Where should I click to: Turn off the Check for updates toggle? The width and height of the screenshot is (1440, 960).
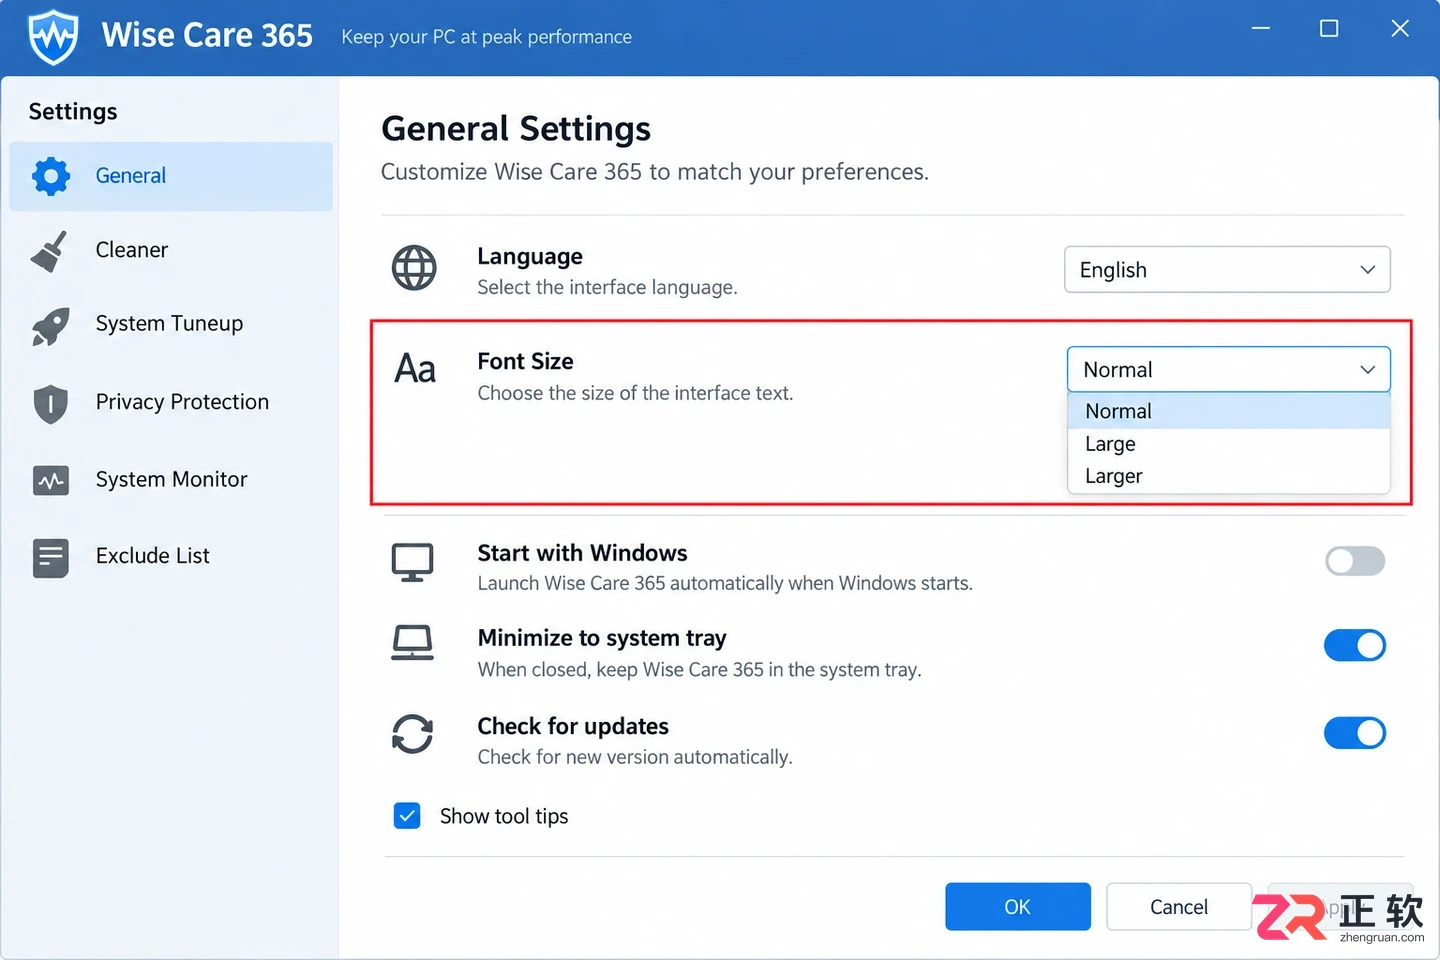pos(1355,733)
